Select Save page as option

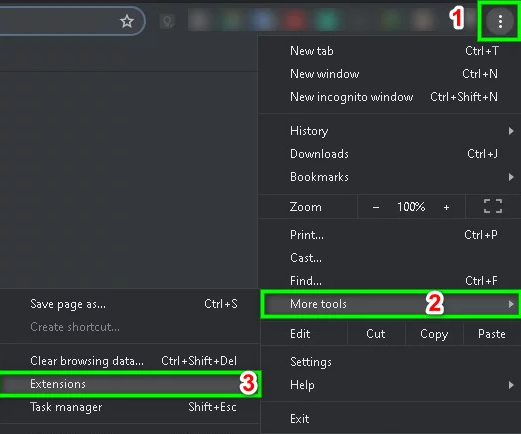click(x=129, y=304)
